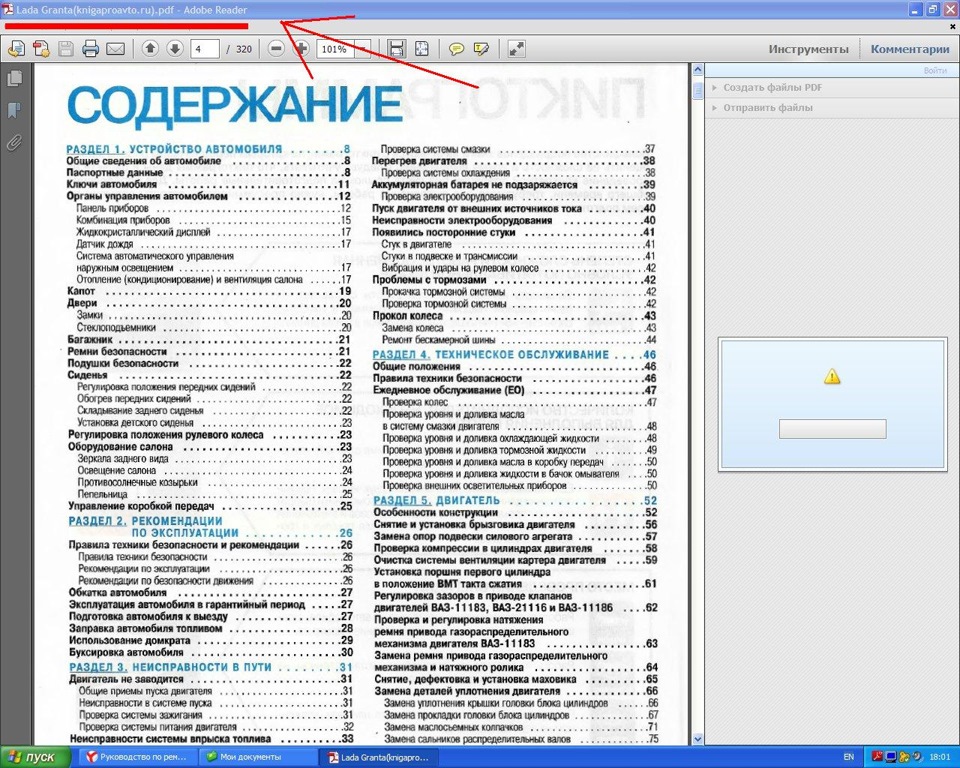Click the EN language indicator in tray
Screen dimensions: 960x768
point(849,757)
